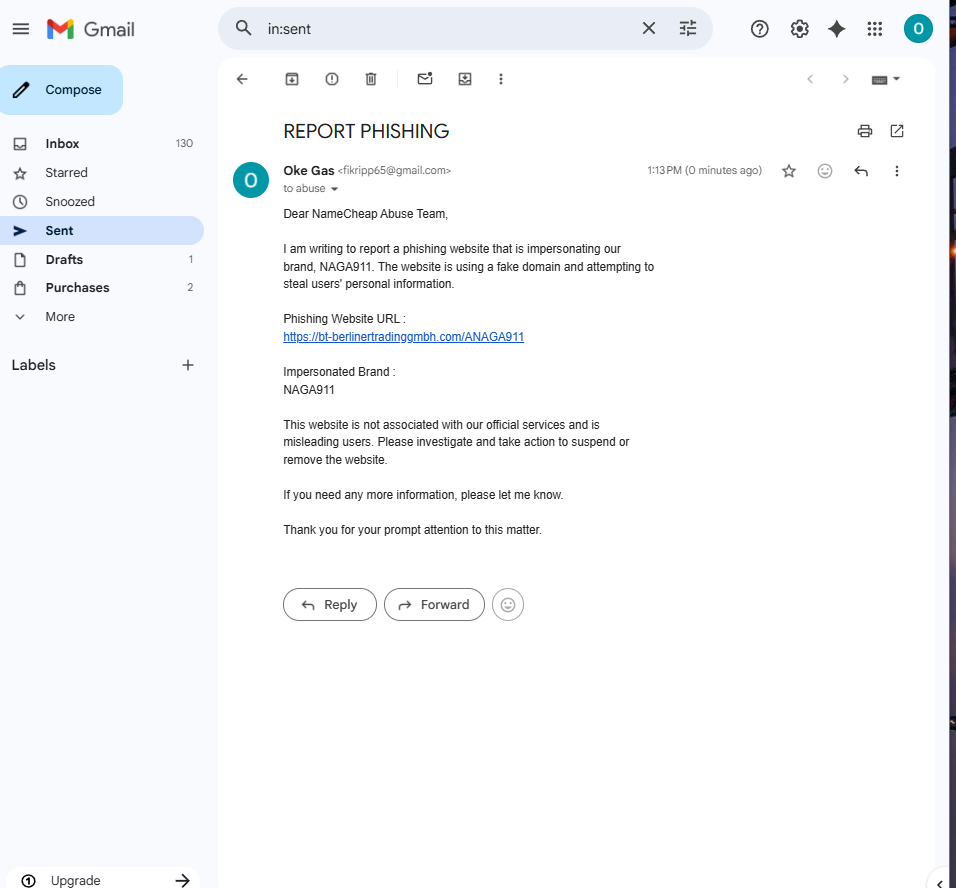Click the Labels heading

click(x=34, y=365)
